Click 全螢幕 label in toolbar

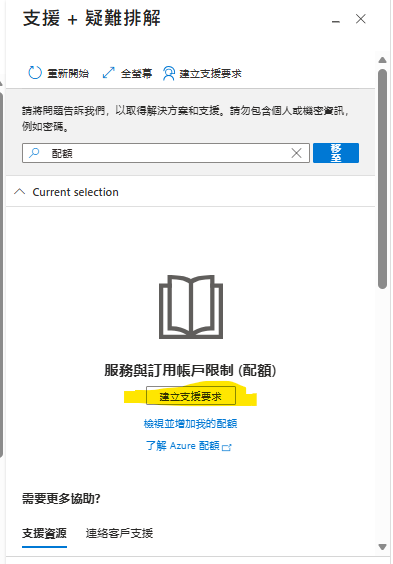[136, 73]
